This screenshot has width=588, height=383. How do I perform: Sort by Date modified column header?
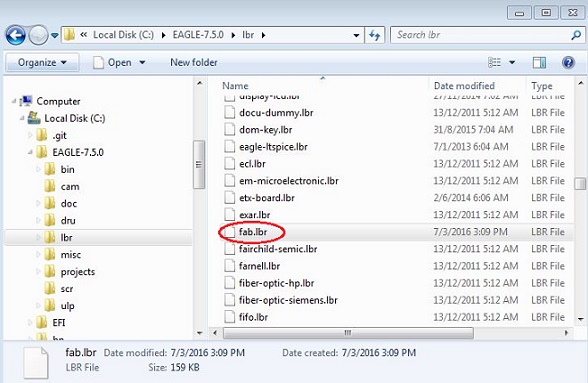point(464,86)
